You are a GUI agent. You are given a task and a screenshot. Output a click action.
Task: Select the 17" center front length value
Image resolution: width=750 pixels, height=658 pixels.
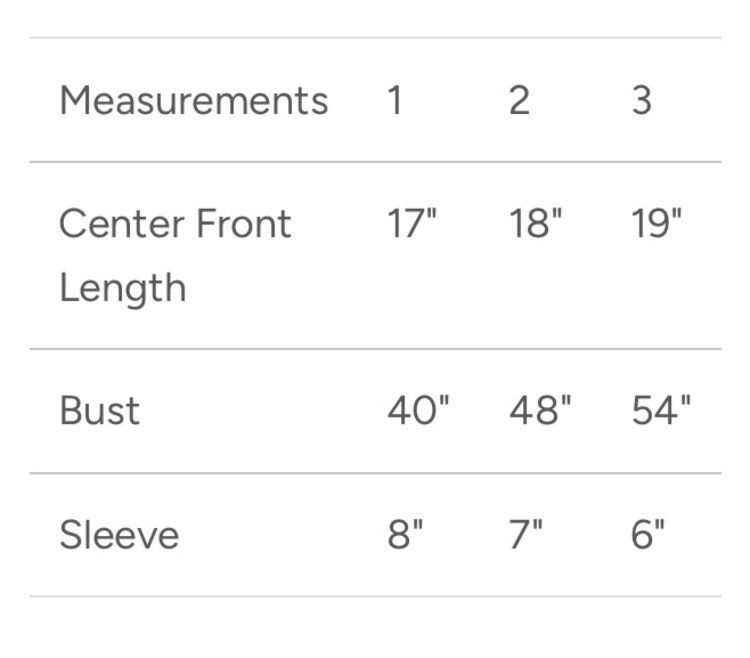[x=412, y=224]
